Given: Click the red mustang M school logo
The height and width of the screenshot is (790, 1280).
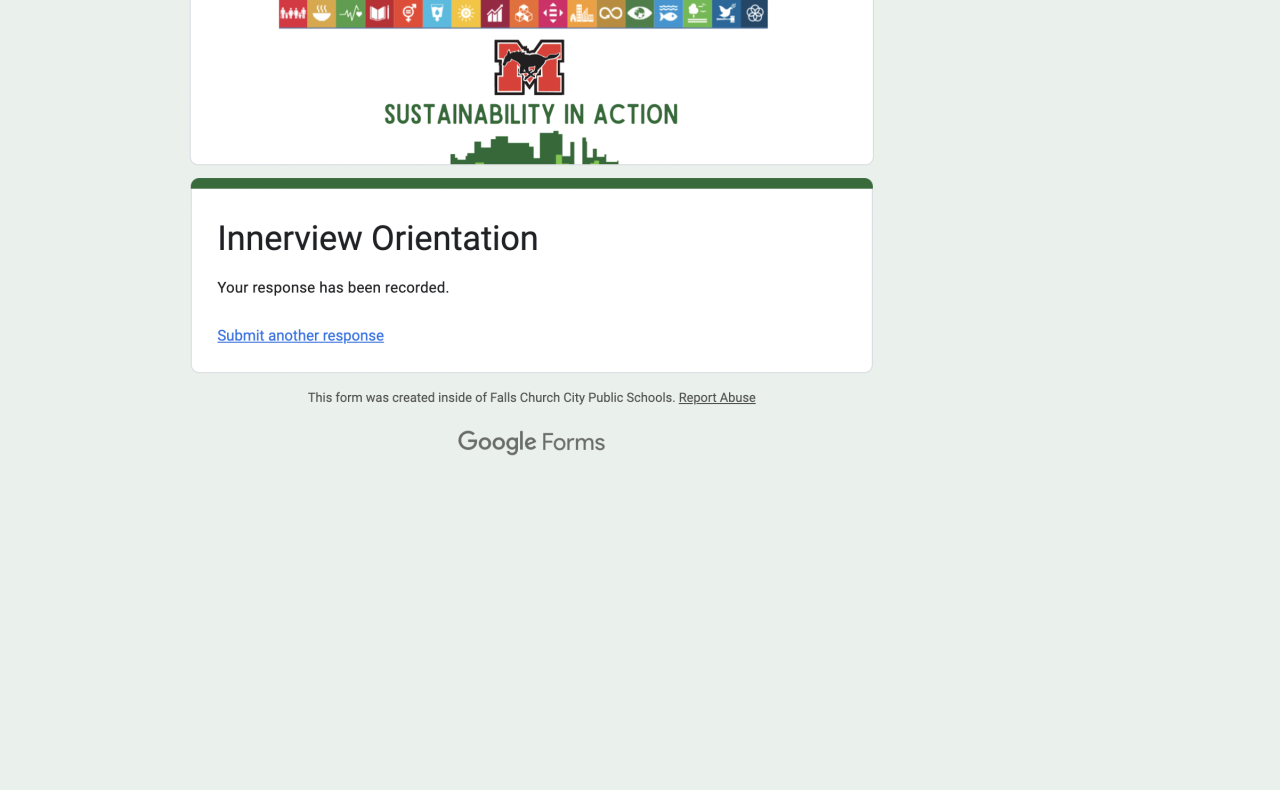Looking at the screenshot, I should (x=529, y=68).
